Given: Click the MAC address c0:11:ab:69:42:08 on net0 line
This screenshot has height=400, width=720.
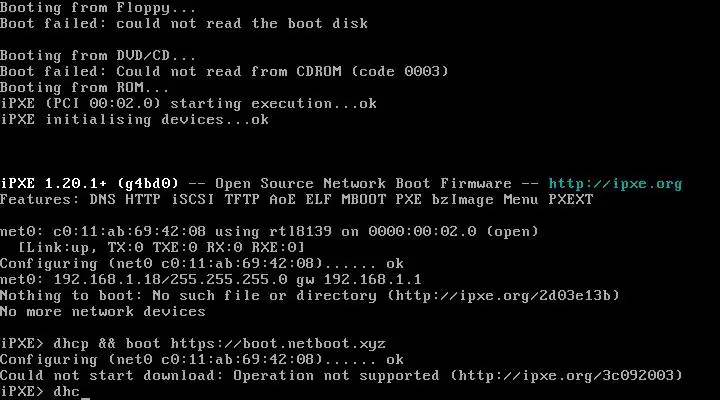Looking at the screenshot, I should pyautogui.click(x=129, y=231).
